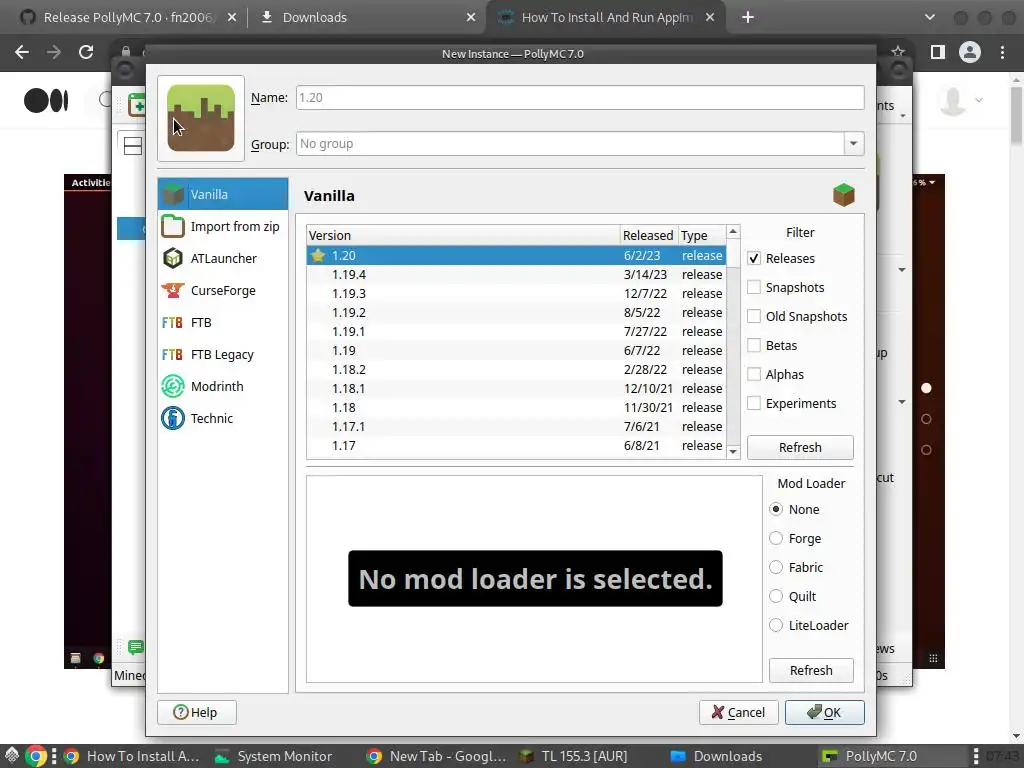1024x768 pixels.
Task: Switch to How To Install And Run tab
Action: coord(606,18)
